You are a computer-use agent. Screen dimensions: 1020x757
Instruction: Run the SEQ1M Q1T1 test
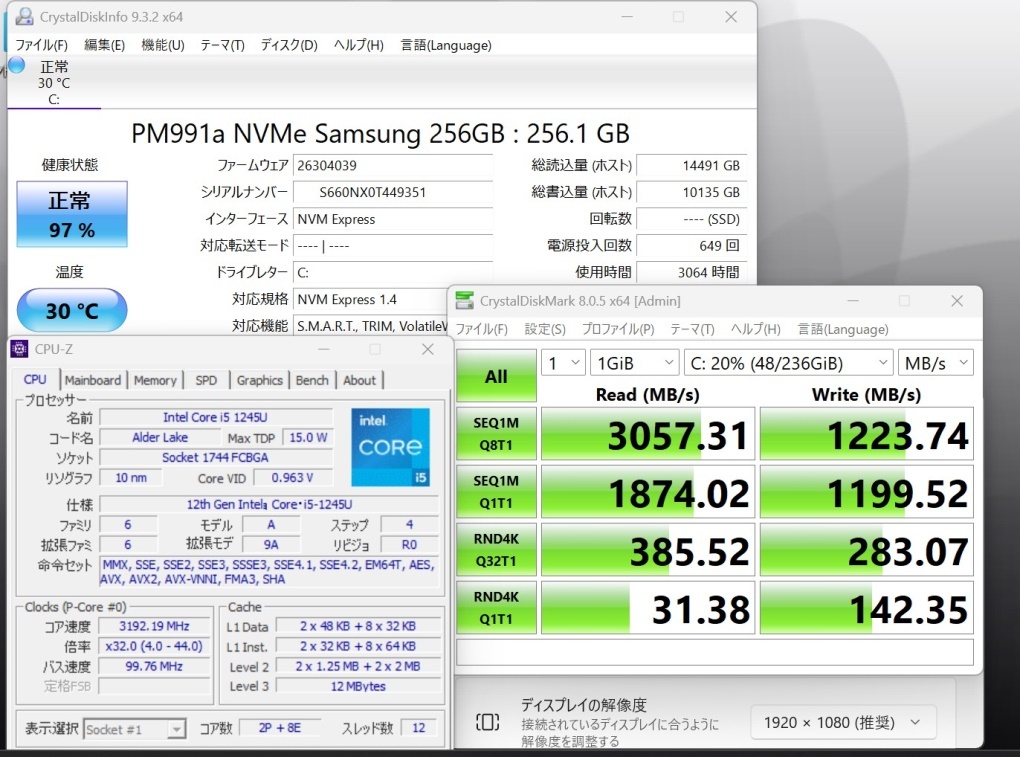pos(496,492)
